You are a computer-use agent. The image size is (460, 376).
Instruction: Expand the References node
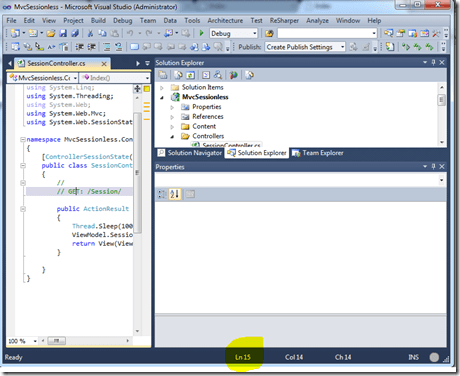172,117
